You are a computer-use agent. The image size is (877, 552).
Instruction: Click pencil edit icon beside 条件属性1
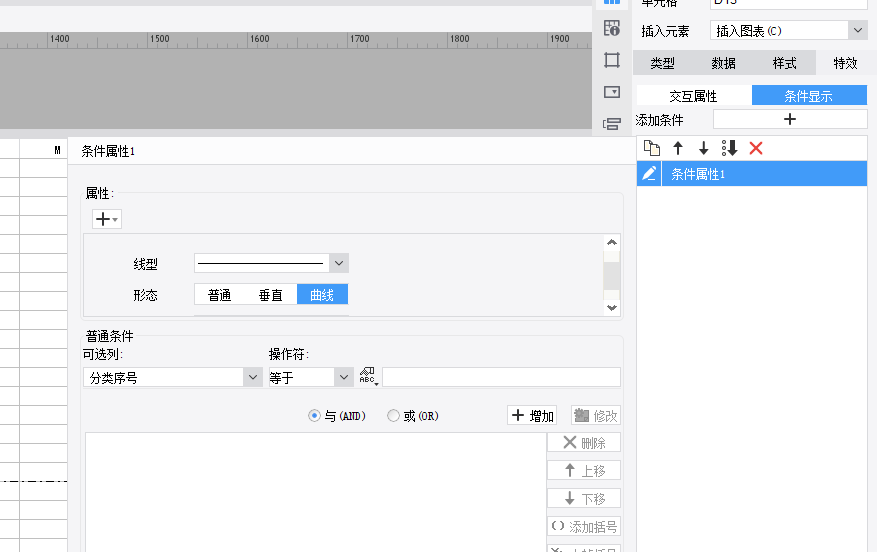(x=649, y=174)
